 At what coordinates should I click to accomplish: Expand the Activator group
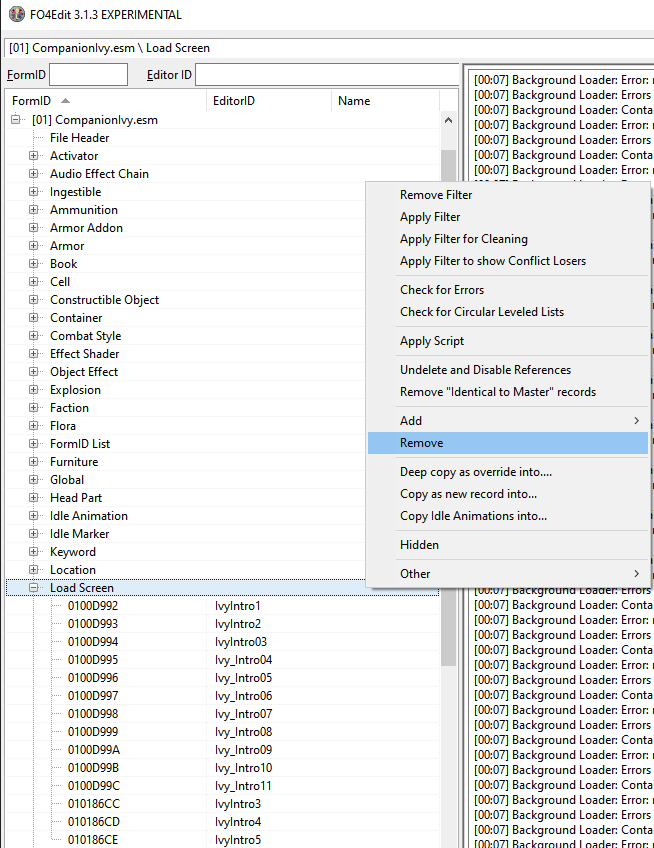[x=34, y=156]
